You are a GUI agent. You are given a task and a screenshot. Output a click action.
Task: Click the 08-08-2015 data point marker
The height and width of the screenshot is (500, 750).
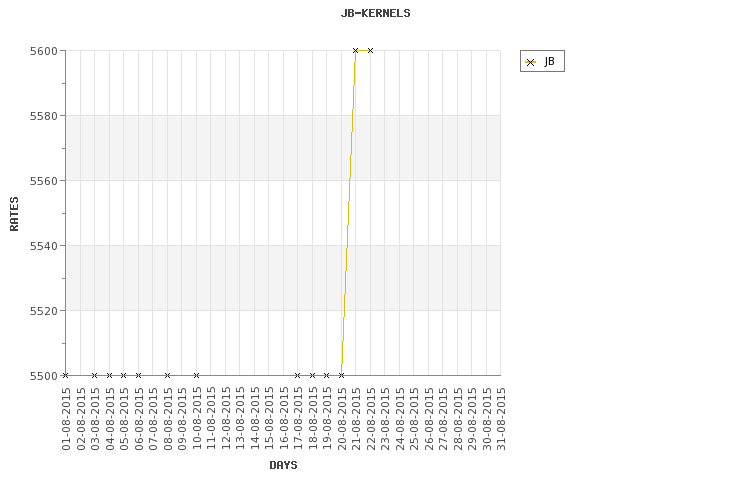[x=167, y=376]
